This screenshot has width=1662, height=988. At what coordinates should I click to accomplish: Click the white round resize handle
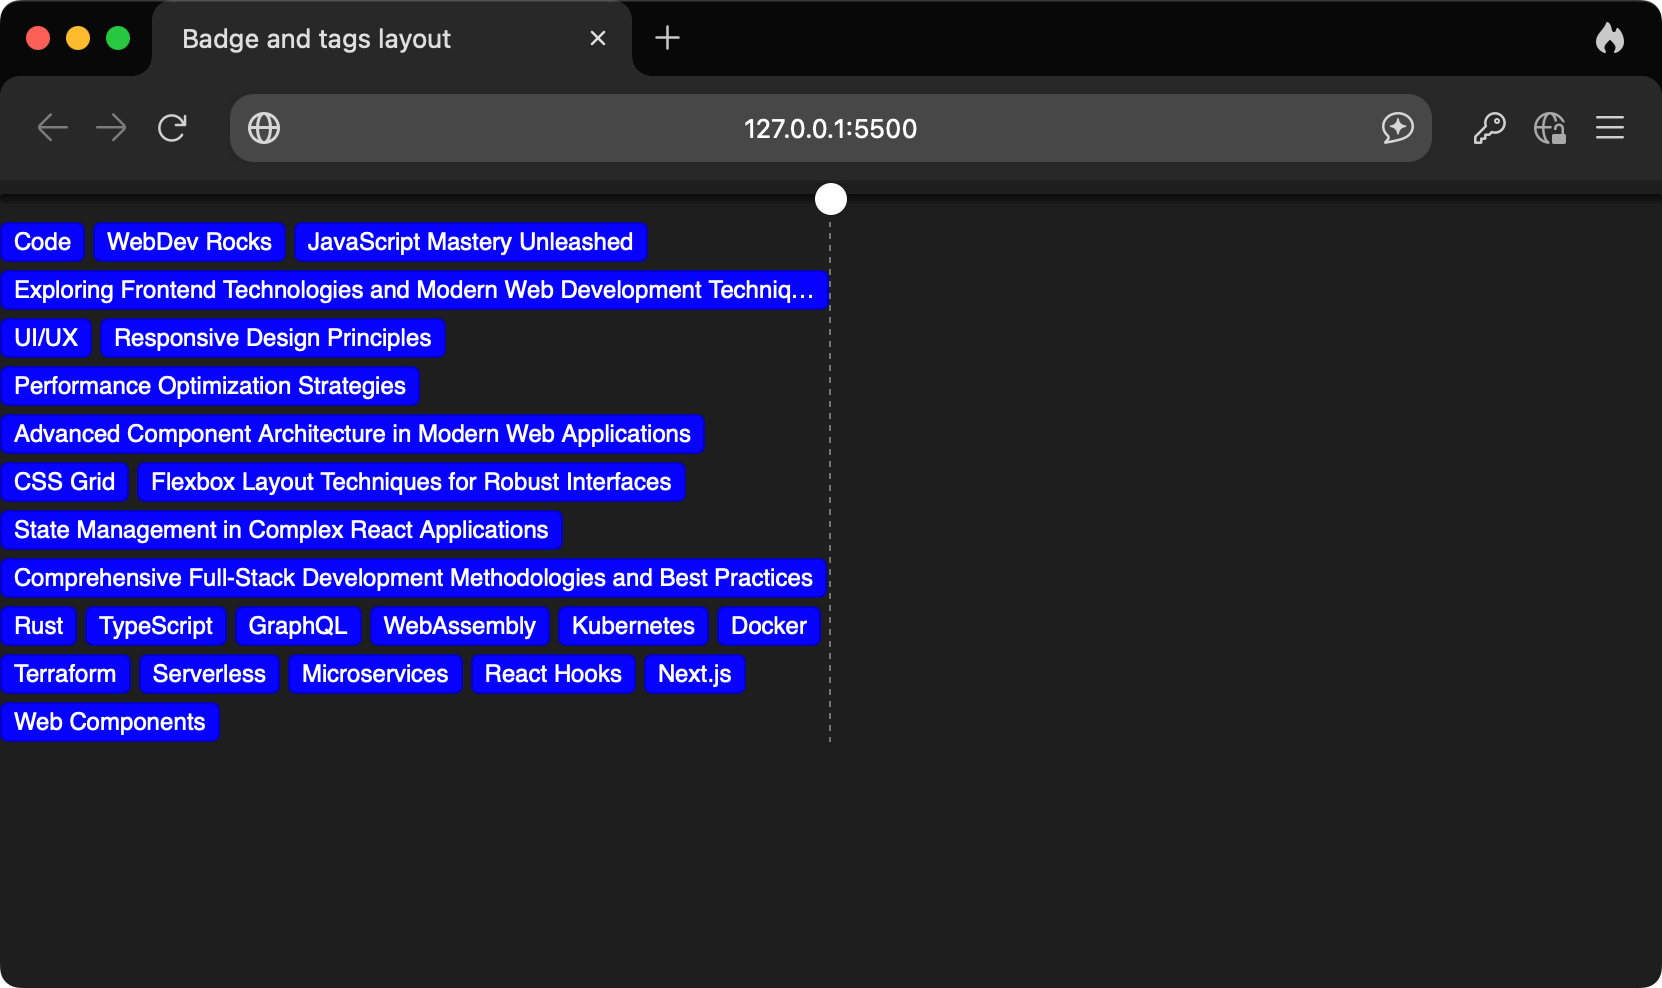(x=831, y=199)
